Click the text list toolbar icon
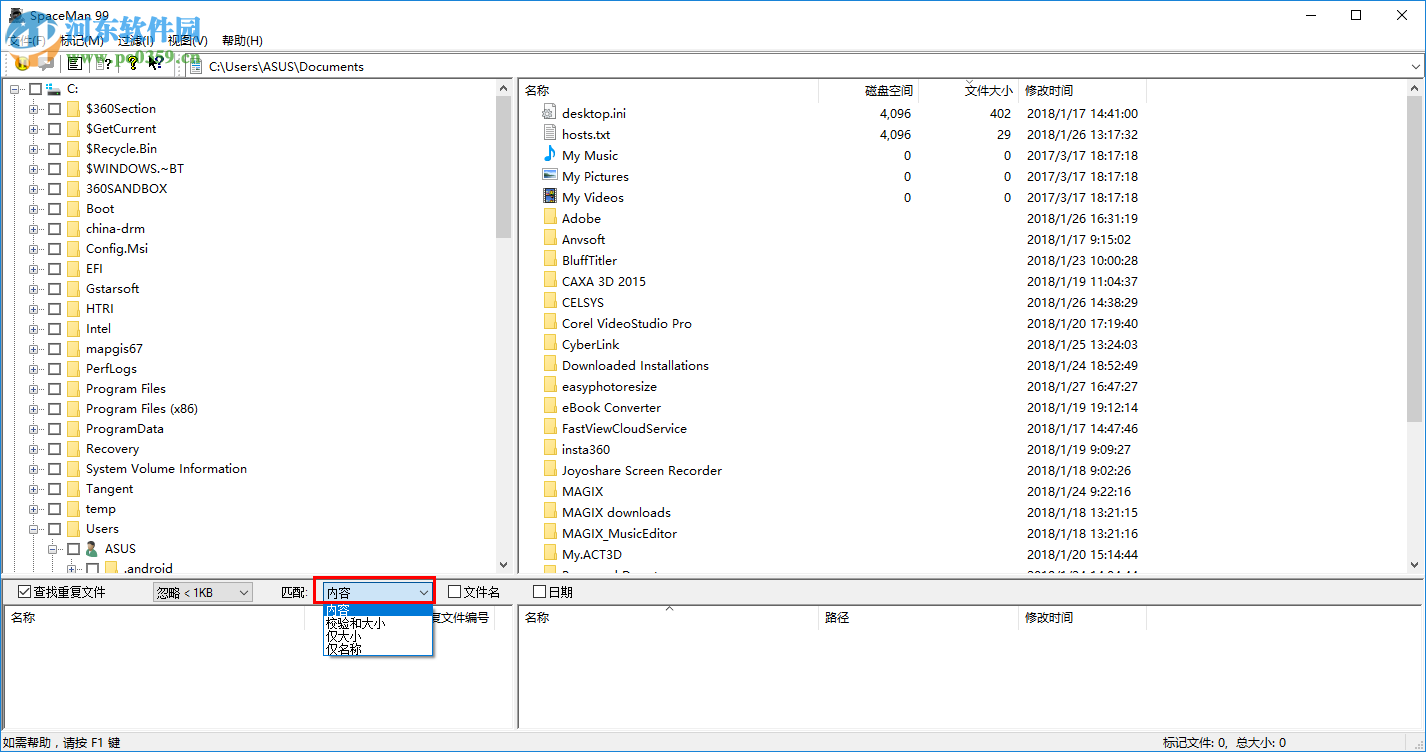The image size is (1426, 752). click(x=74, y=64)
